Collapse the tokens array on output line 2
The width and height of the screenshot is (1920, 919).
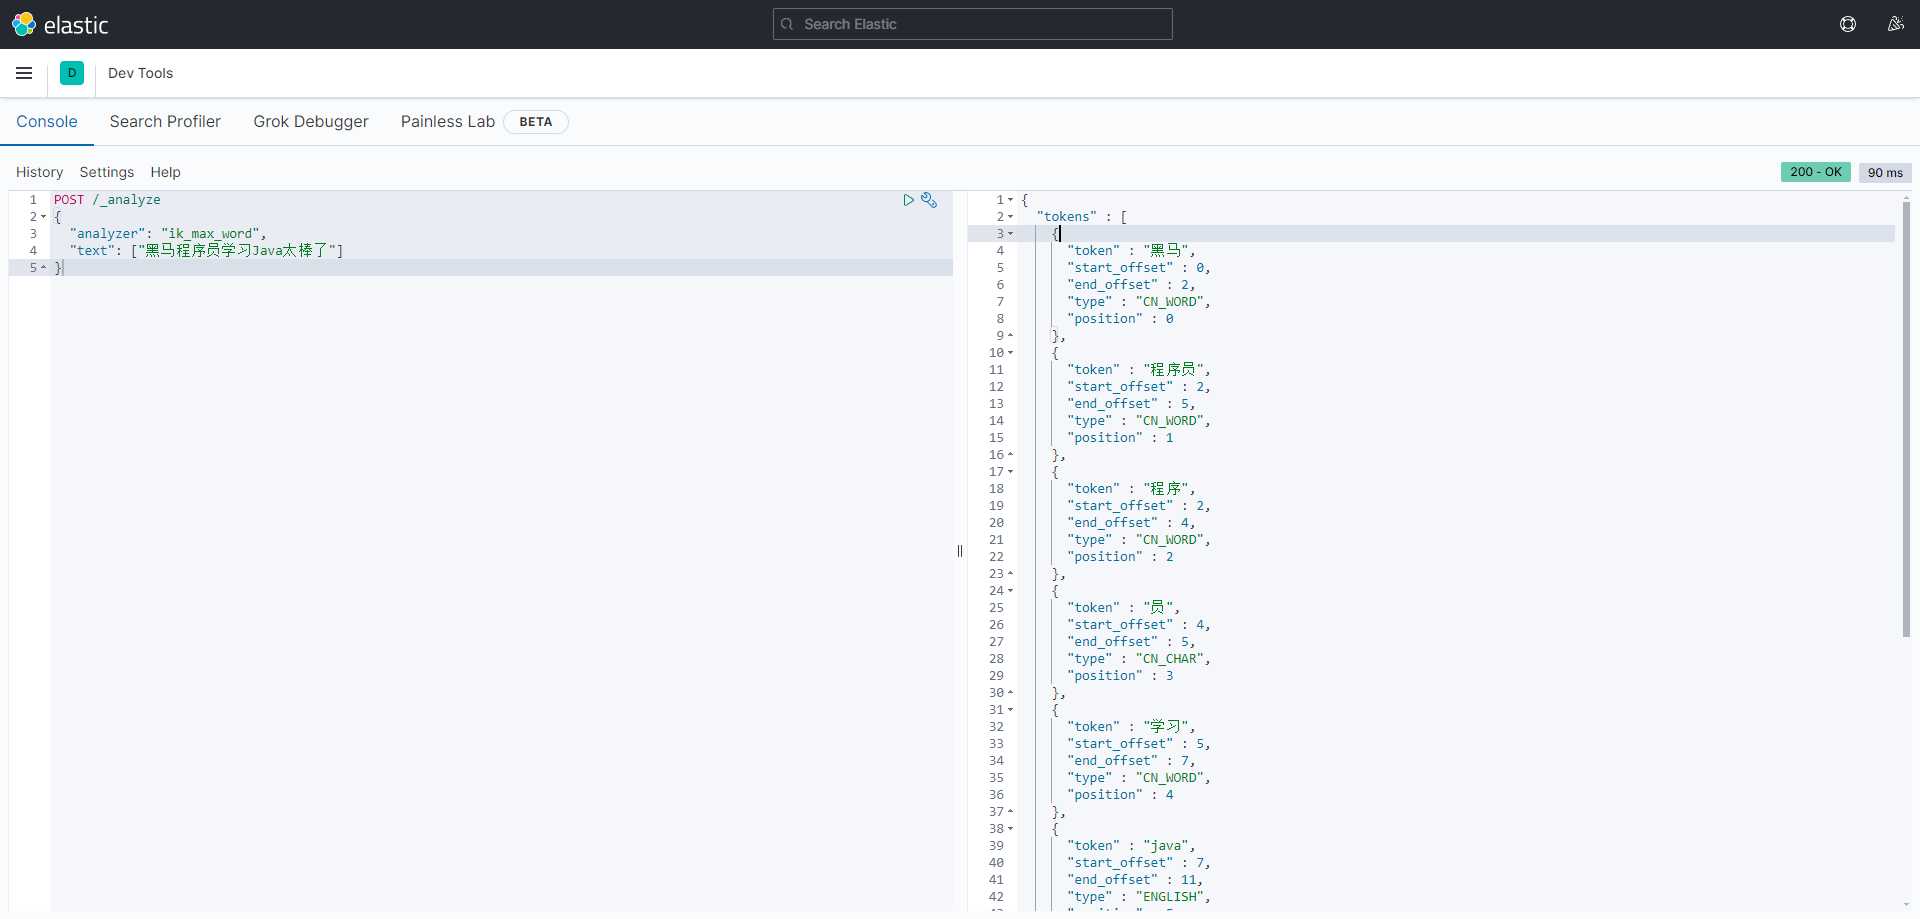pyautogui.click(x=1010, y=217)
